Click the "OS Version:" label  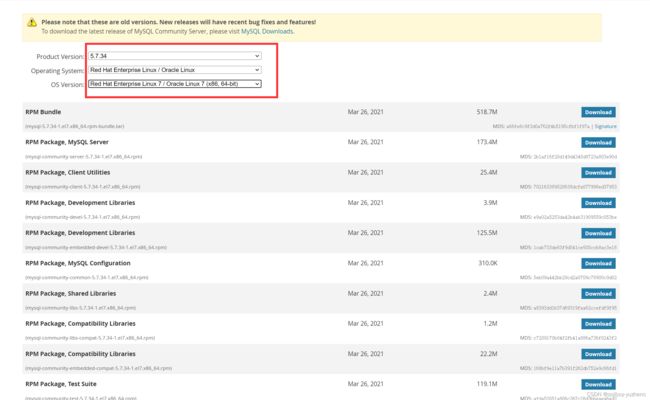68,85
